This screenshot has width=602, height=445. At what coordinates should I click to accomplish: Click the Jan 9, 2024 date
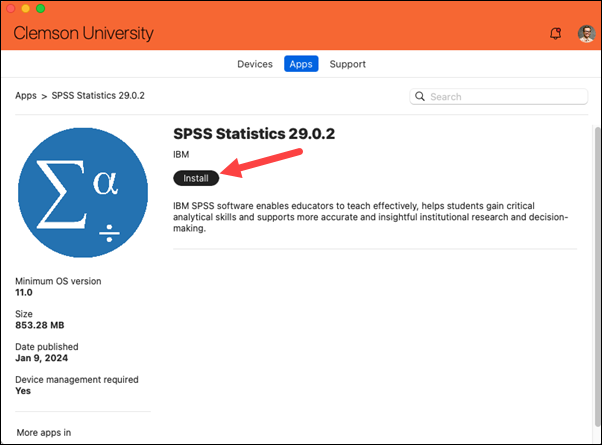click(41, 358)
